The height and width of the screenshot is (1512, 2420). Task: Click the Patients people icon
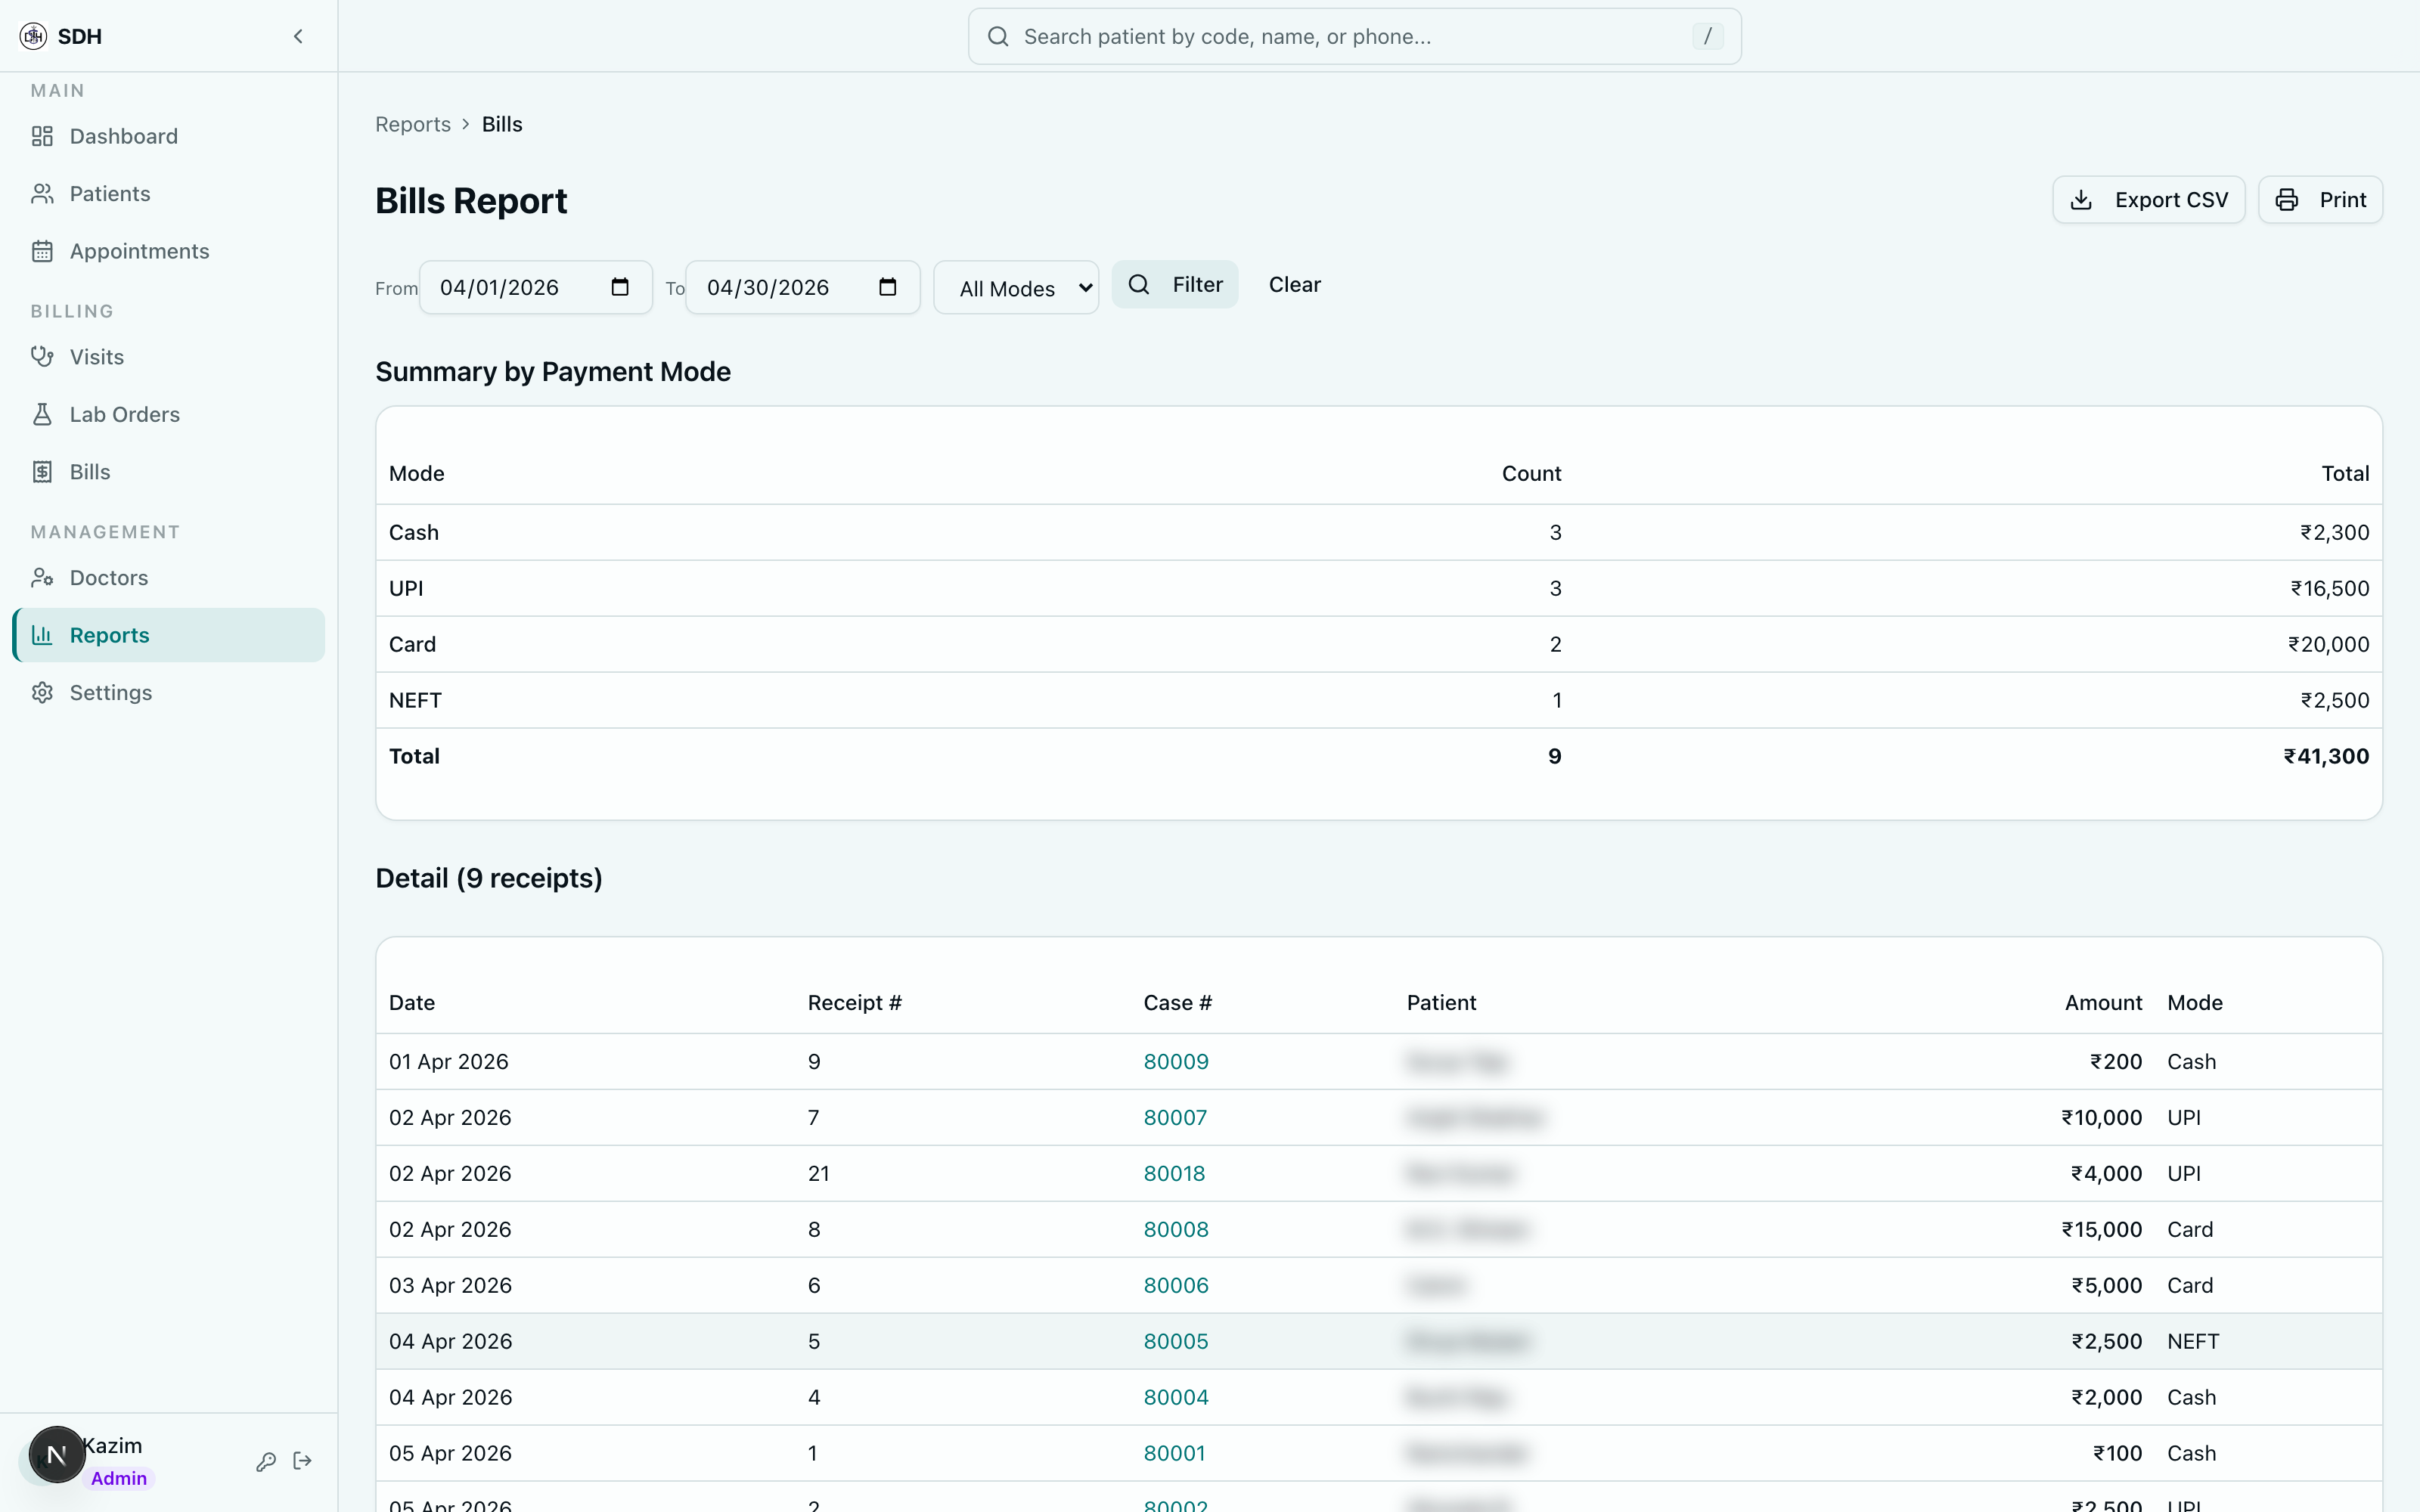42,194
